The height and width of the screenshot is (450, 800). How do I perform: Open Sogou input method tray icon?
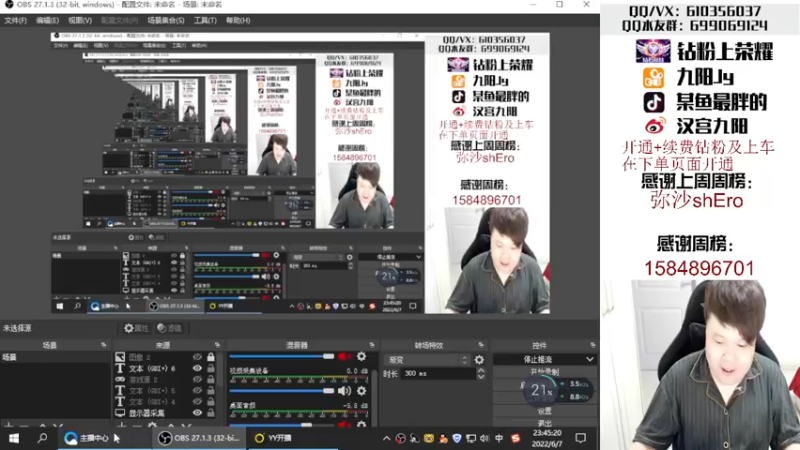pyautogui.click(x=515, y=438)
